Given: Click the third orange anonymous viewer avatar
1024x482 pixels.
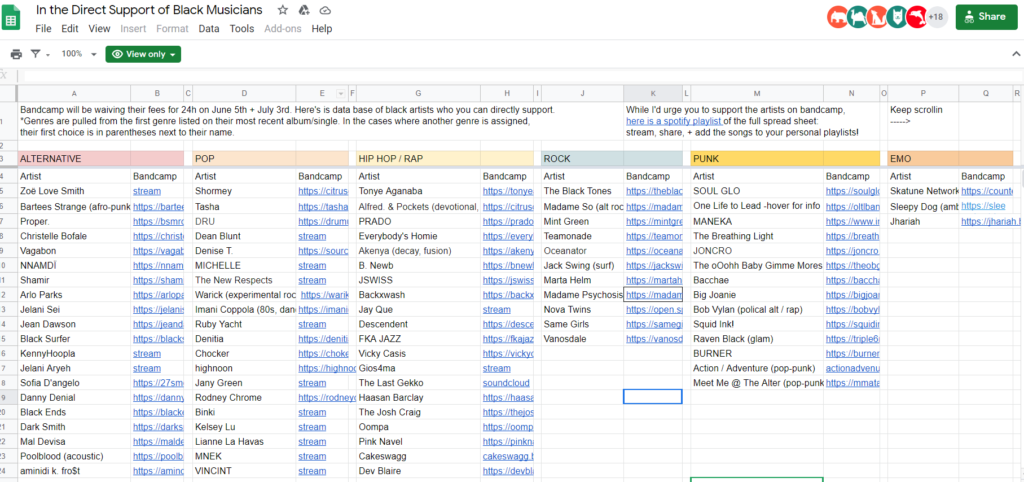Looking at the screenshot, I should pyautogui.click(x=876, y=17).
